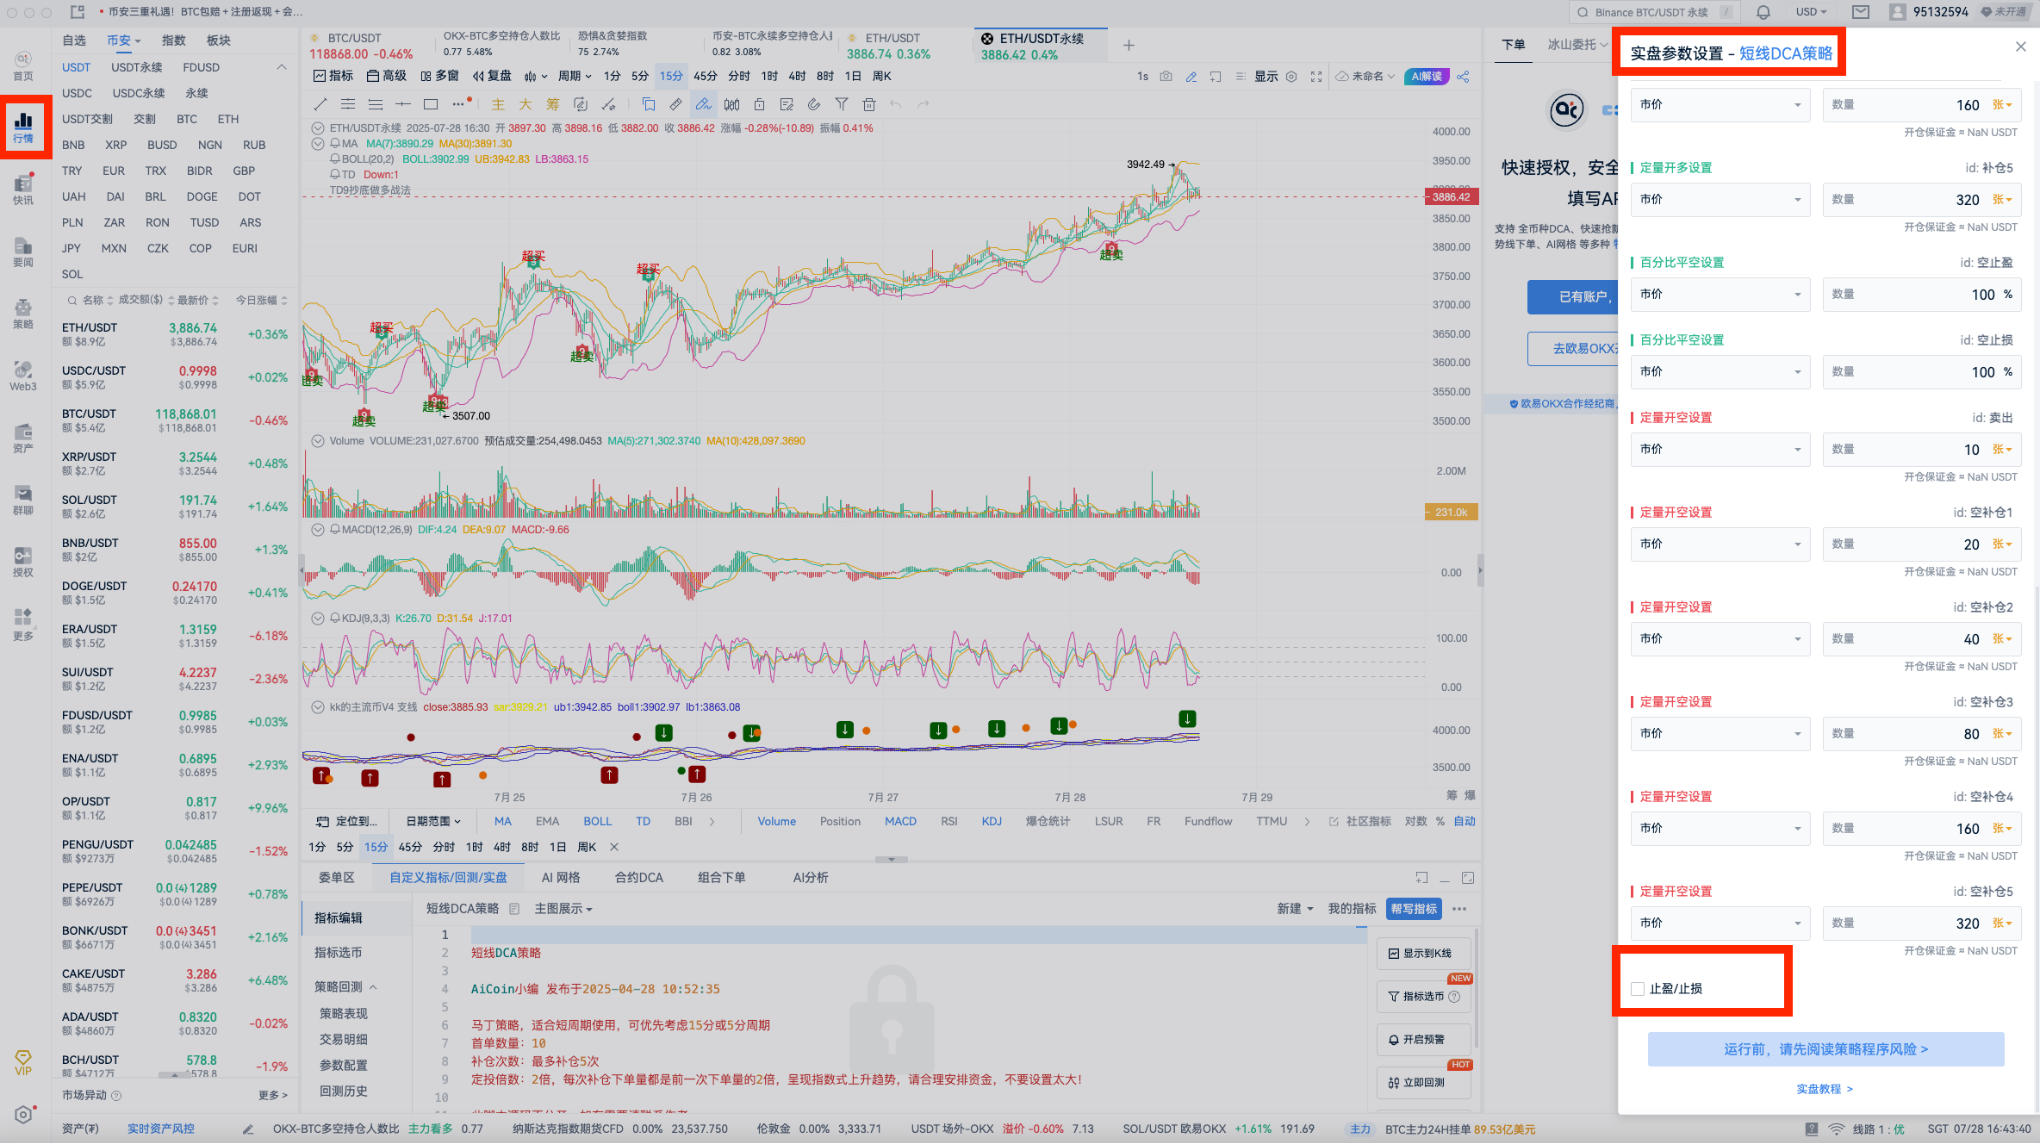Viewport: 2040px width, 1143px height.
Task: Open the mail envelope icon
Action: click(1860, 12)
